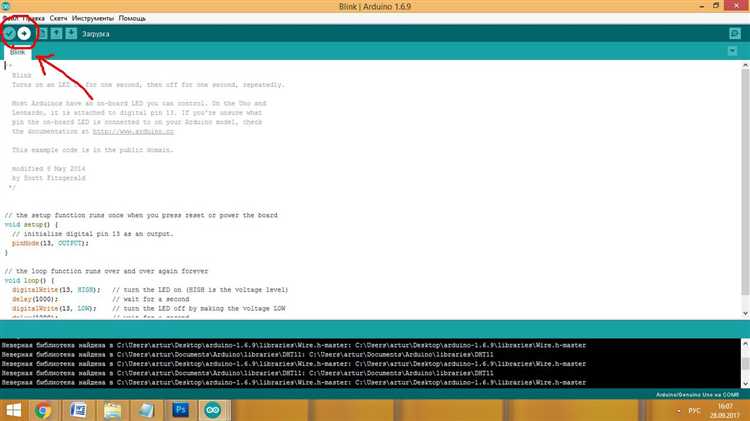Click the console scrollbar up arrow

pyautogui.click(x=745, y=343)
